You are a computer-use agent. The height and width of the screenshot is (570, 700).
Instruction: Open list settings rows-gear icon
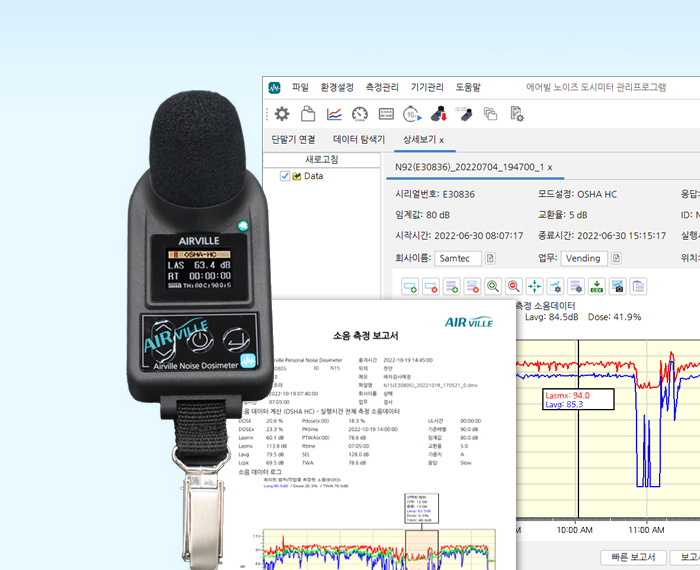tap(576, 287)
